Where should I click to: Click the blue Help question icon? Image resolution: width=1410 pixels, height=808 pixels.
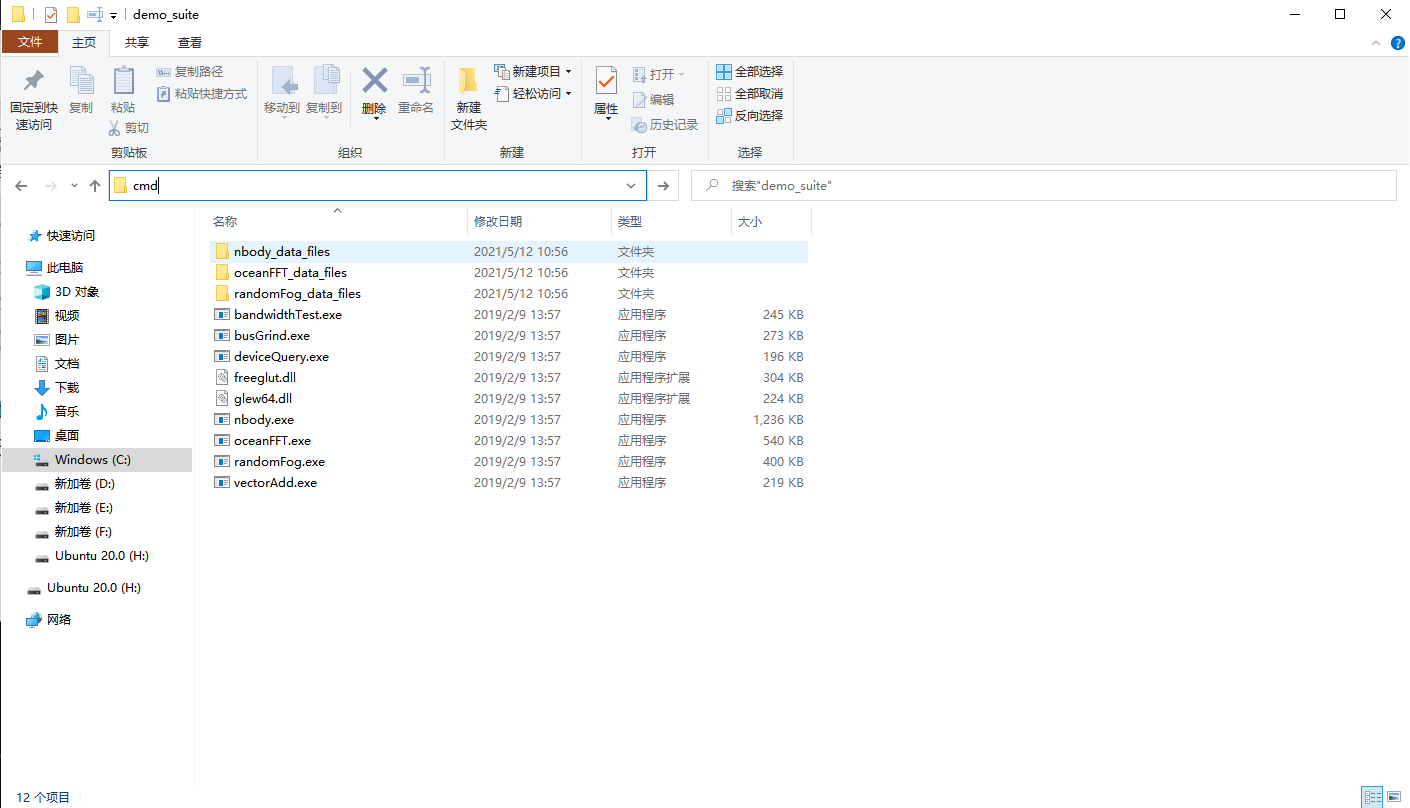point(1398,43)
